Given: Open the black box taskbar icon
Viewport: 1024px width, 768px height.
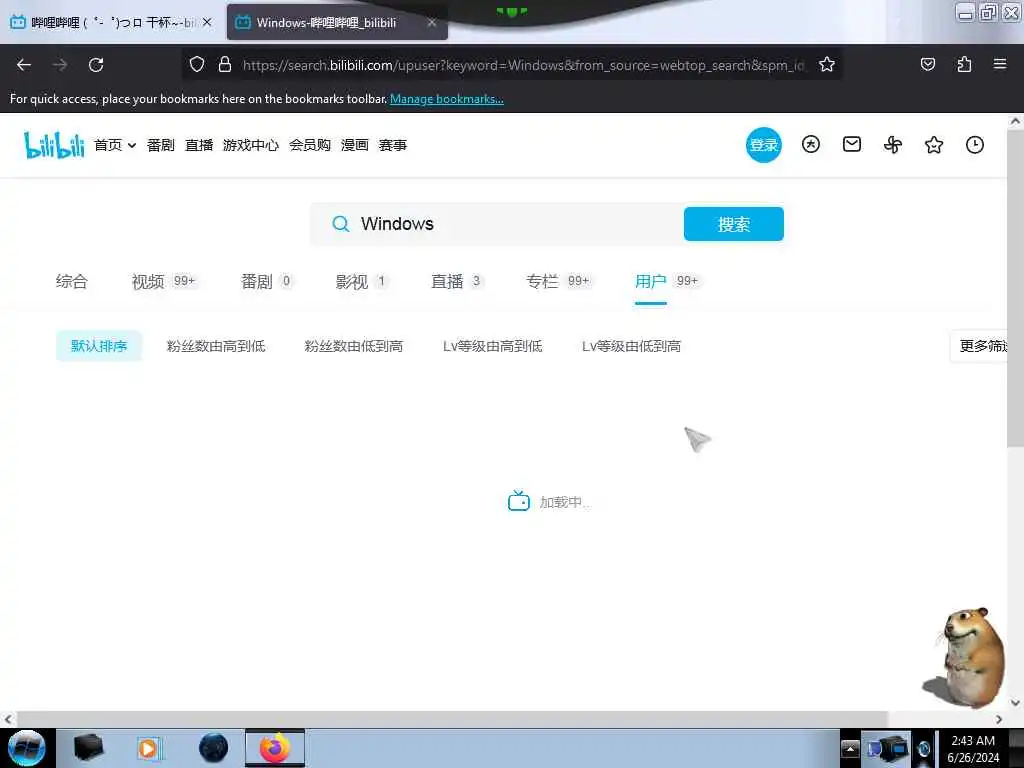Looking at the screenshot, I should point(88,748).
